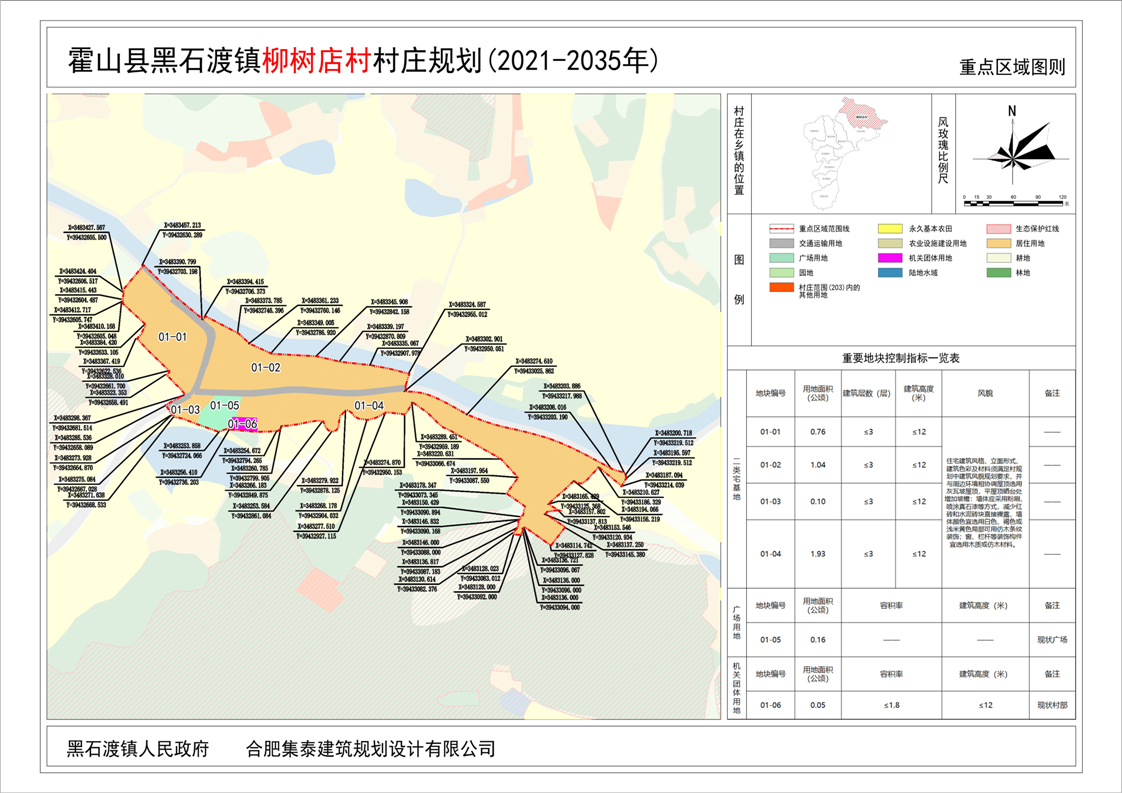Click the blue 陆地水域 legend swatch
1122x793 pixels.
click(x=889, y=272)
